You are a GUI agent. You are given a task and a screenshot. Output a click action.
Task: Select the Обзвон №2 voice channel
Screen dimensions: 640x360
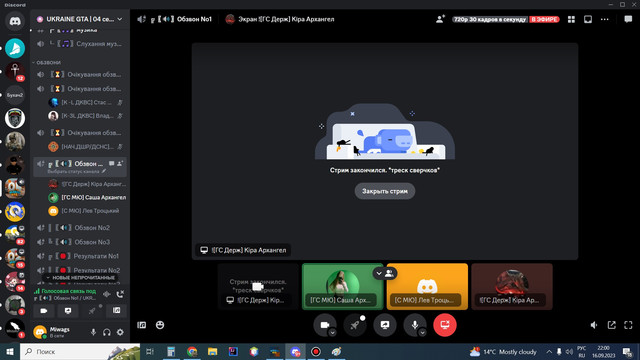[x=81, y=228]
